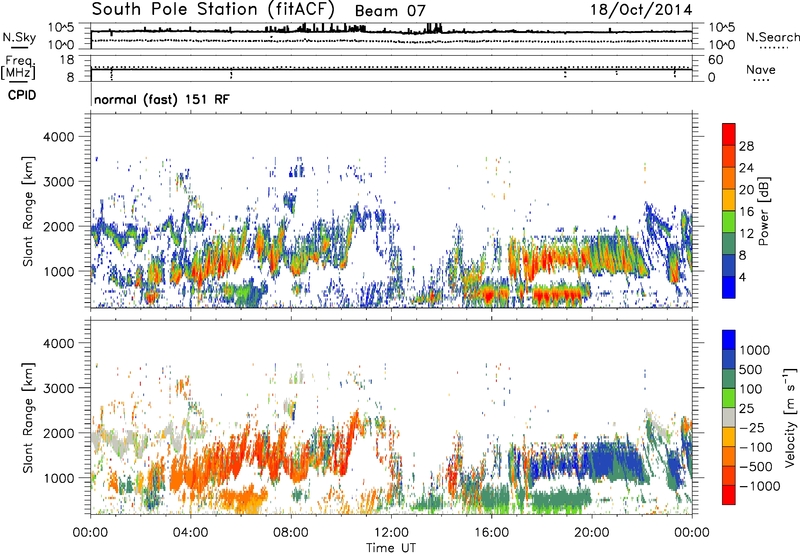Screen dimensions: 800x554
Task: Click '3000' tick in the velocity panel
Action: click(x=58, y=388)
